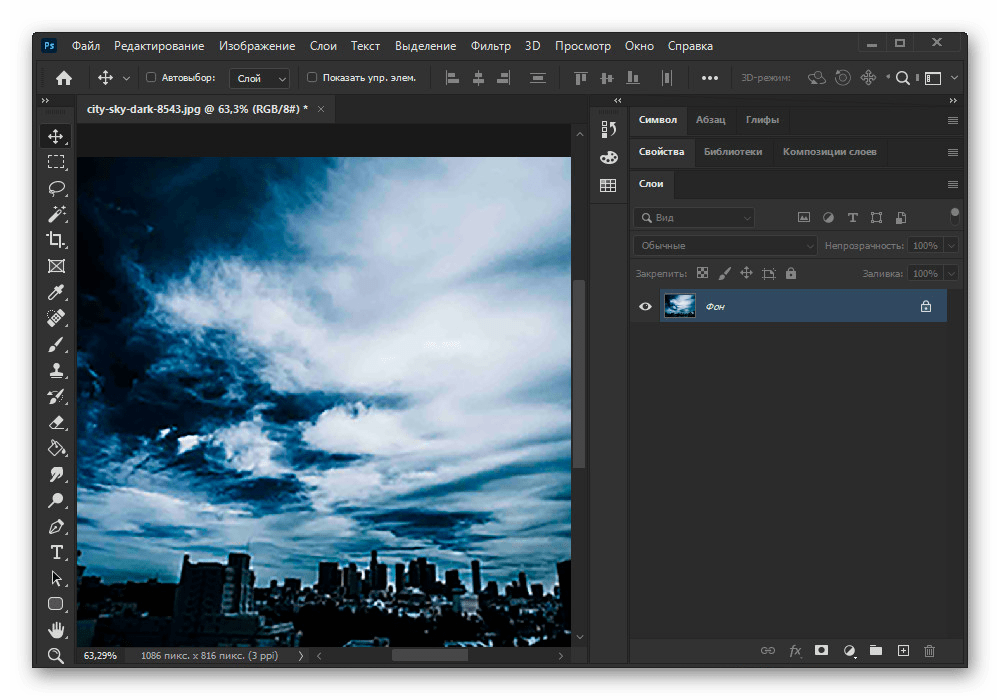1000x700 pixels.
Task: Enable the Автовыбор checkbox
Action: coord(151,77)
